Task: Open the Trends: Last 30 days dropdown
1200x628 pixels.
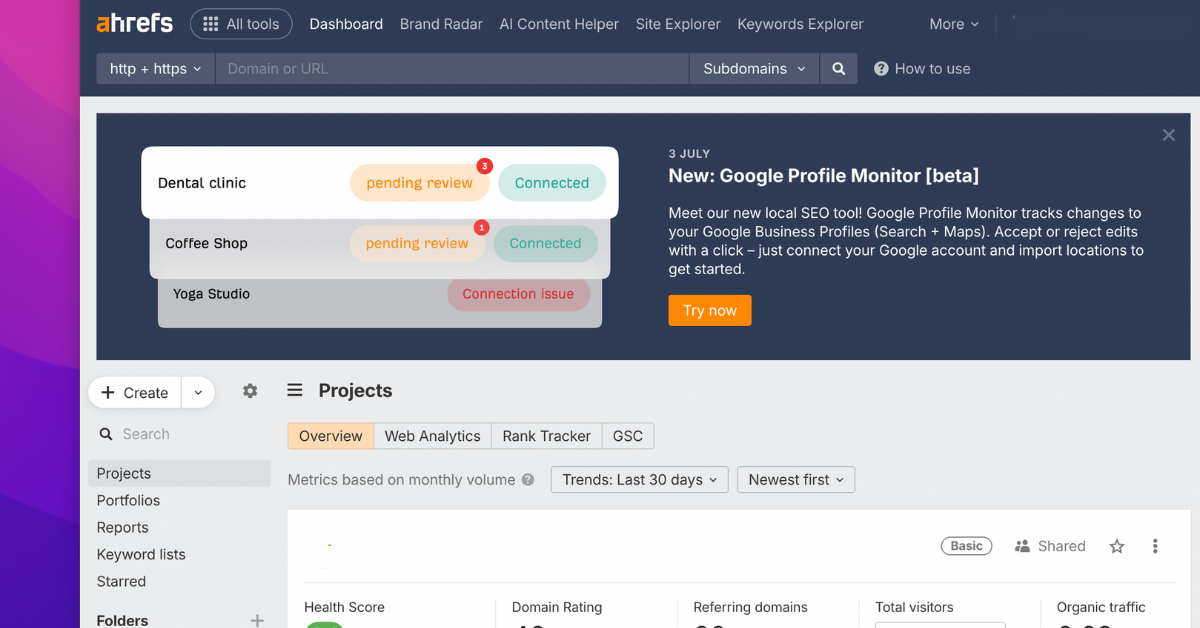Action: click(640, 480)
